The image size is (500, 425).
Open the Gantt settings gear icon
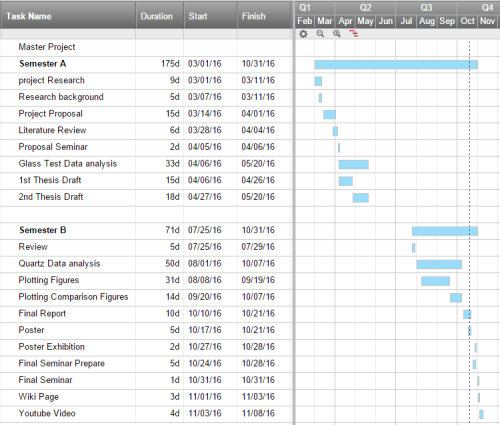pyautogui.click(x=303, y=34)
